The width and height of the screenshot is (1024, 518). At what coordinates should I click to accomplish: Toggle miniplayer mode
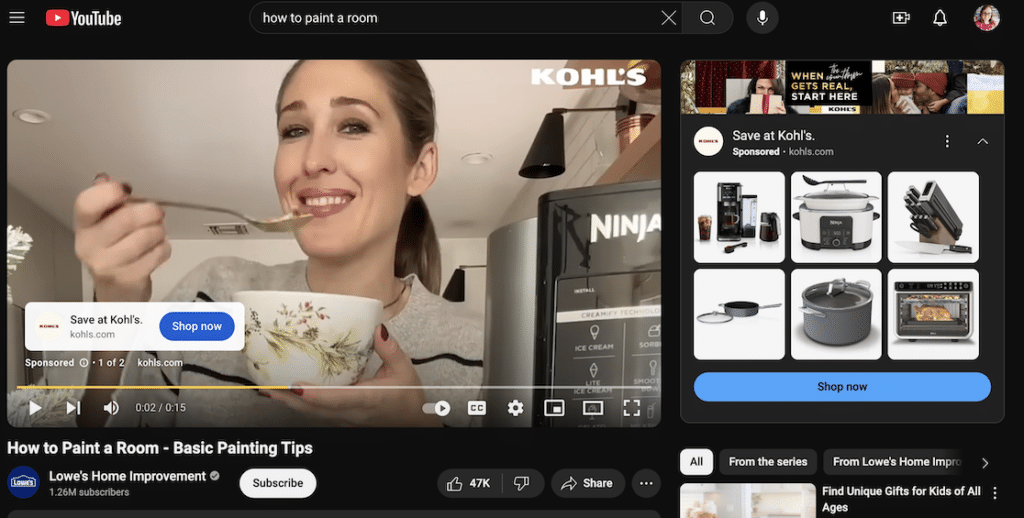(x=554, y=408)
